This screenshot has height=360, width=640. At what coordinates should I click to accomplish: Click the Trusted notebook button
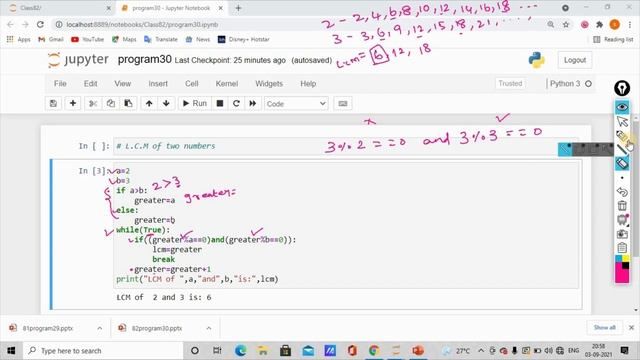510,83
